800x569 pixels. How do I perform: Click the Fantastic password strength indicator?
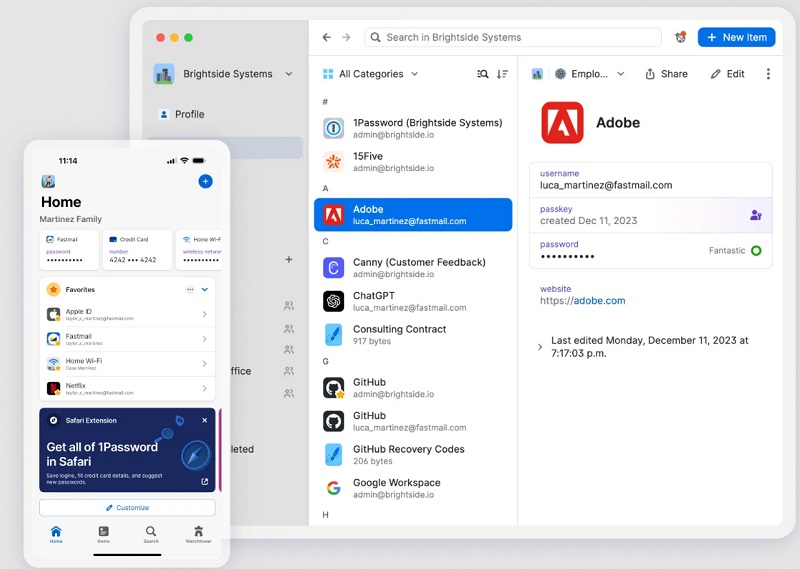click(735, 251)
